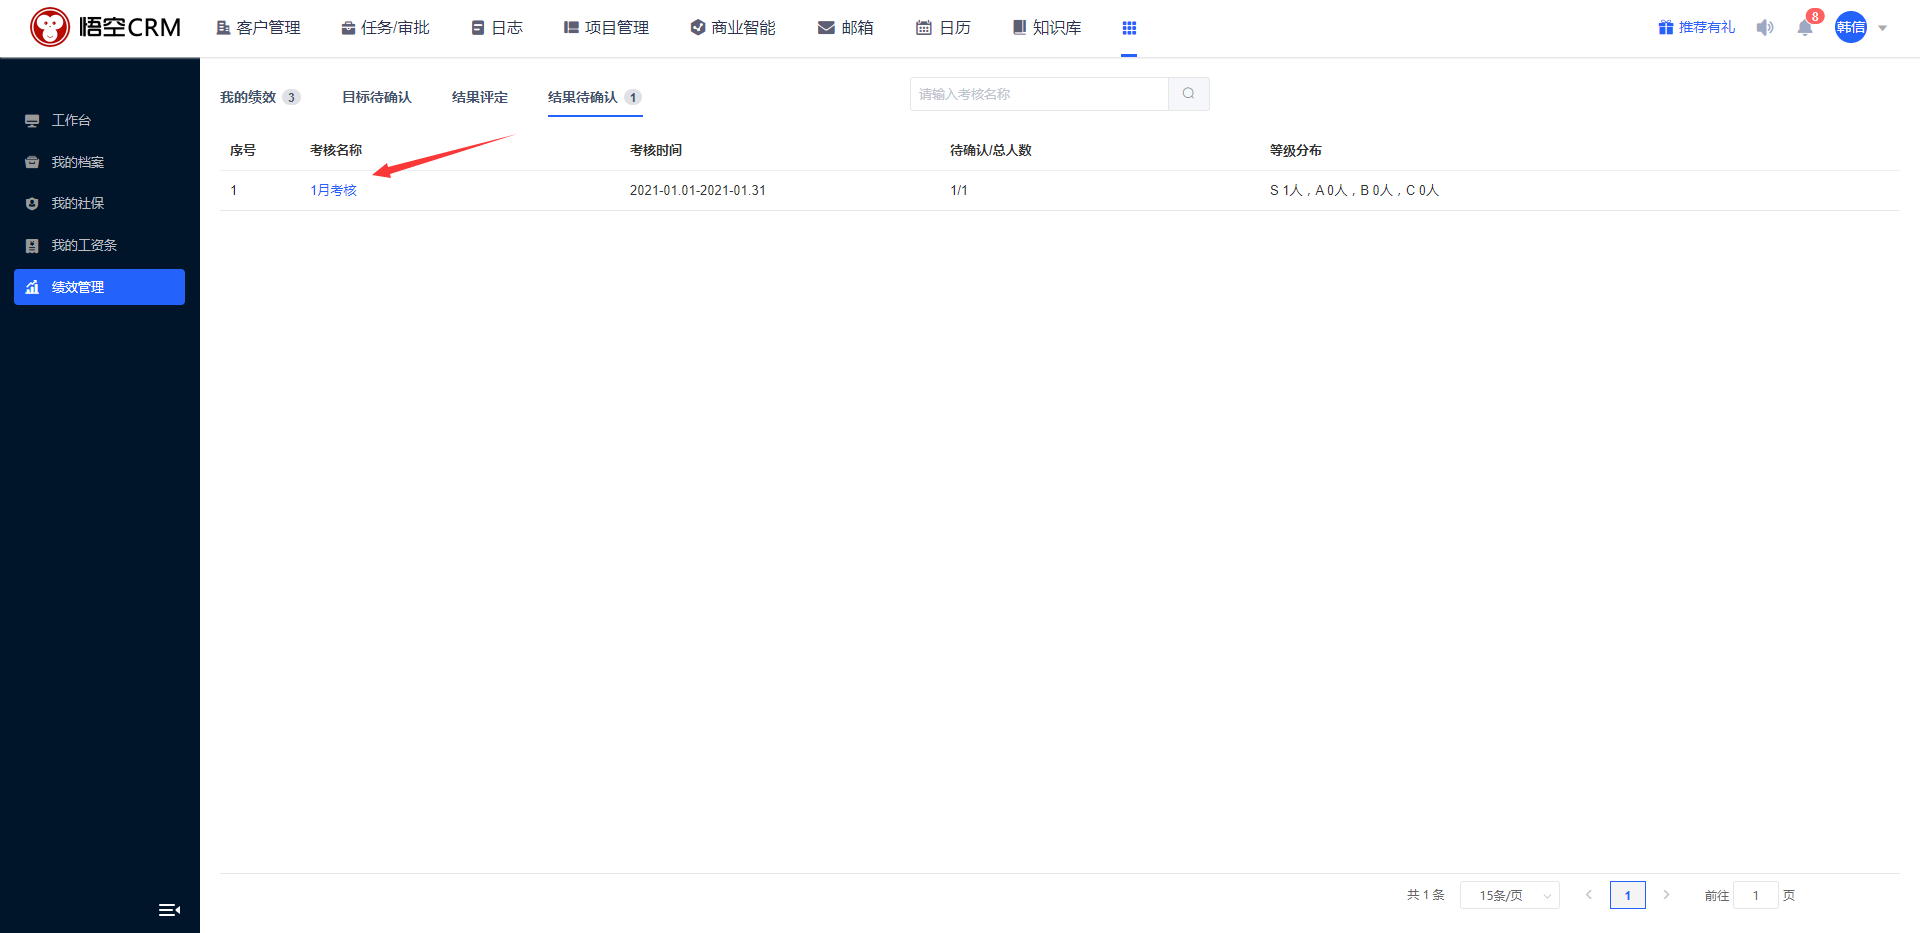This screenshot has height=933, width=1920.
Task: Switch to the 我的绩效 tab
Action: pyautogui.click(x=259, y=97)
